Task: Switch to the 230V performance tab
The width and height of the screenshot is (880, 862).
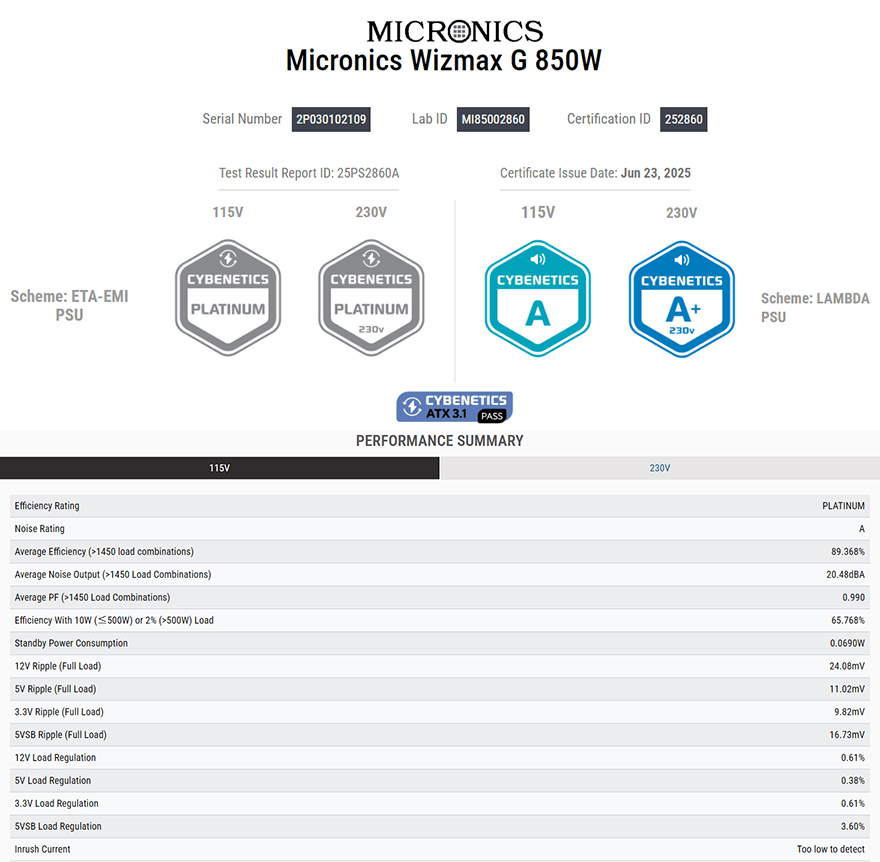Action: pos(660,468)
